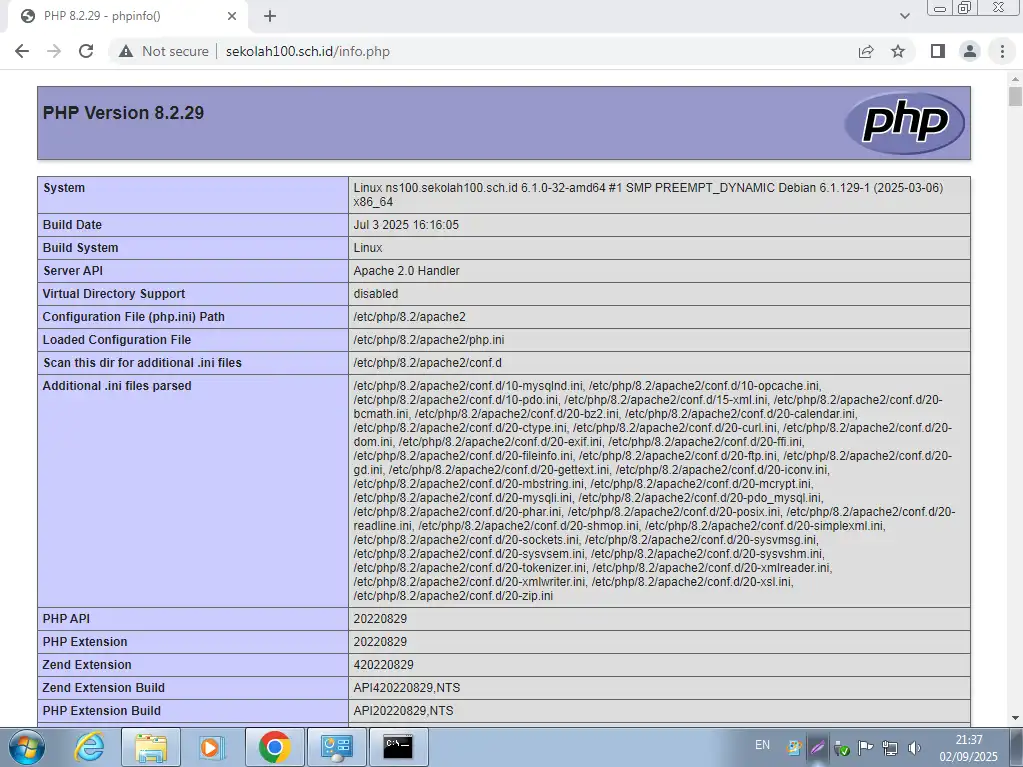Click Scan this dir for additional .ini files
Screen dimensions: 1023x767
click(x=142, y=363)
